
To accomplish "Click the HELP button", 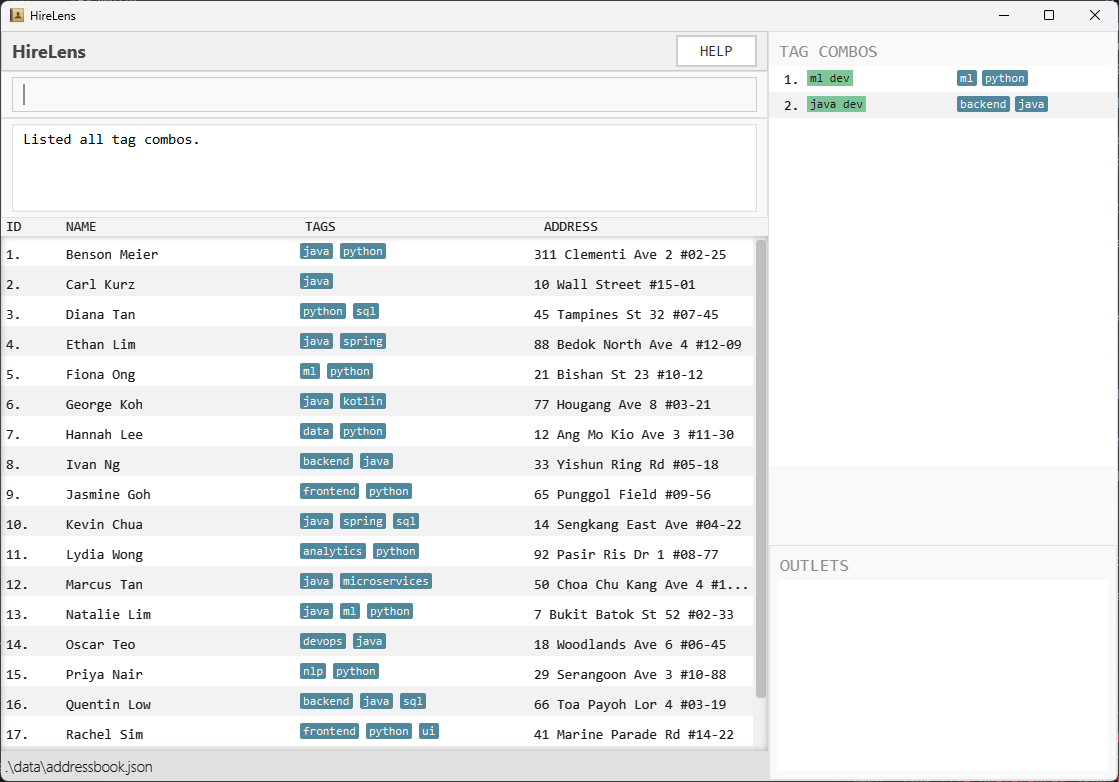I will click(x=716, y=52).
